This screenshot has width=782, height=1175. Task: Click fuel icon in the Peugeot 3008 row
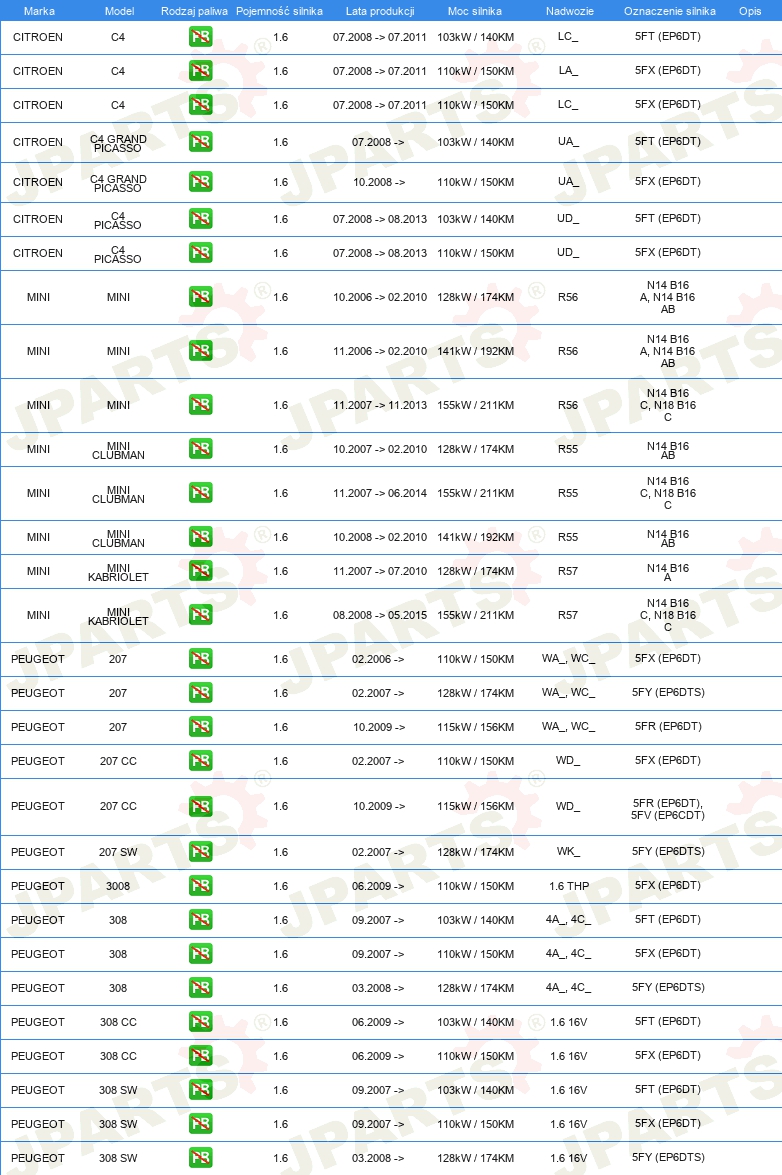point(201,886)
